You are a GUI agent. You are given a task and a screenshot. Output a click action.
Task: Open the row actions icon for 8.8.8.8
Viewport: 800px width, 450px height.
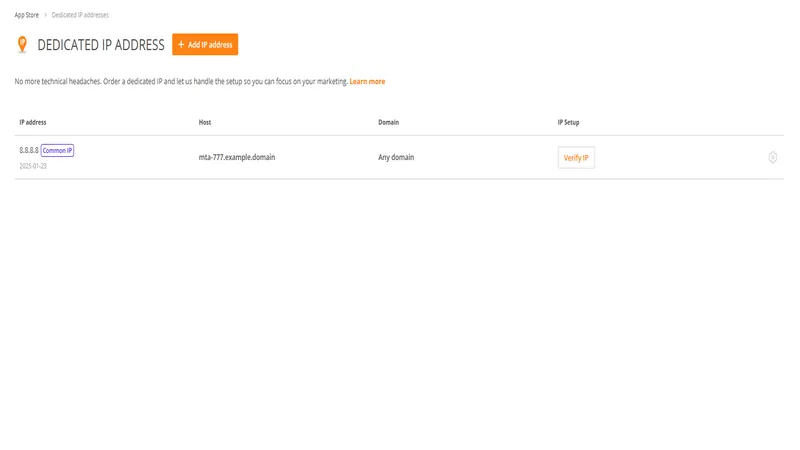pos(773,157)
